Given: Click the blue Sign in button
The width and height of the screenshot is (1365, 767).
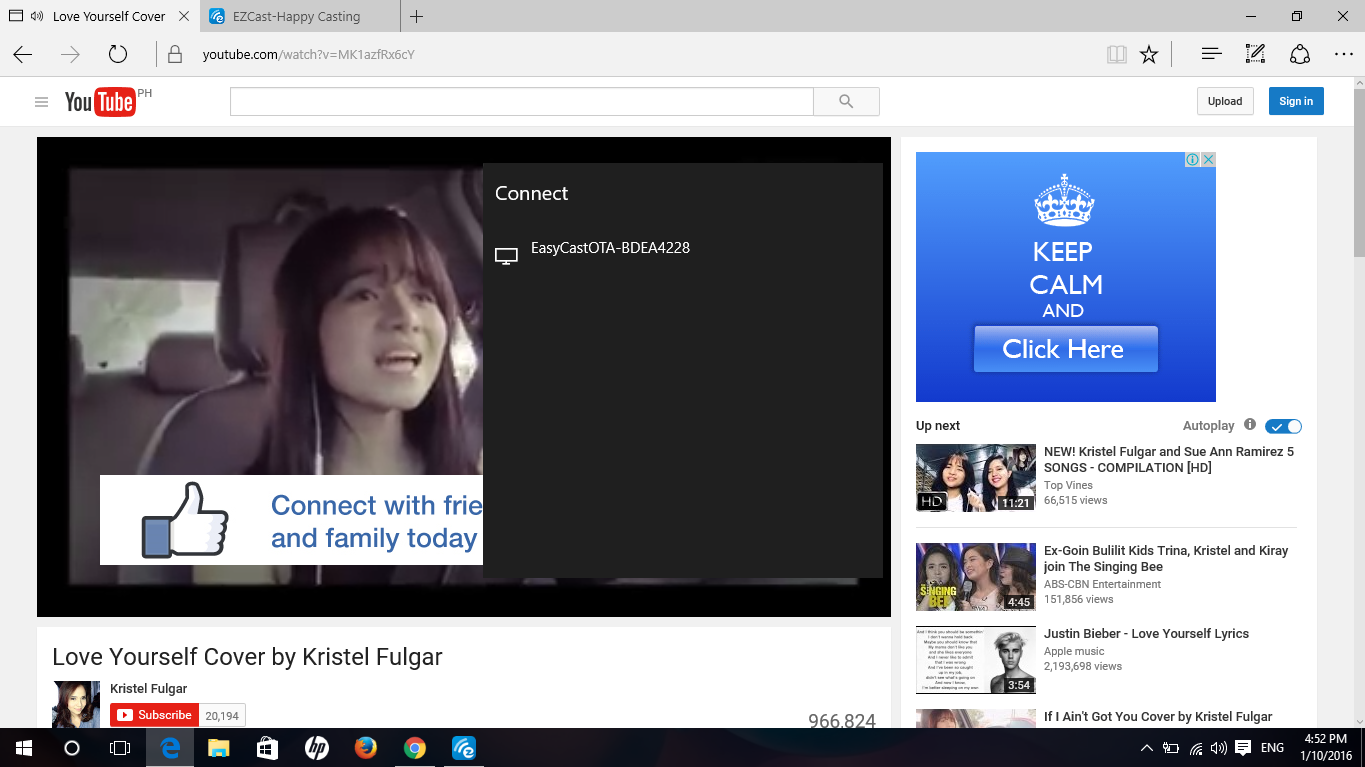Looking at the screenshot, I should click(1295, 101).
